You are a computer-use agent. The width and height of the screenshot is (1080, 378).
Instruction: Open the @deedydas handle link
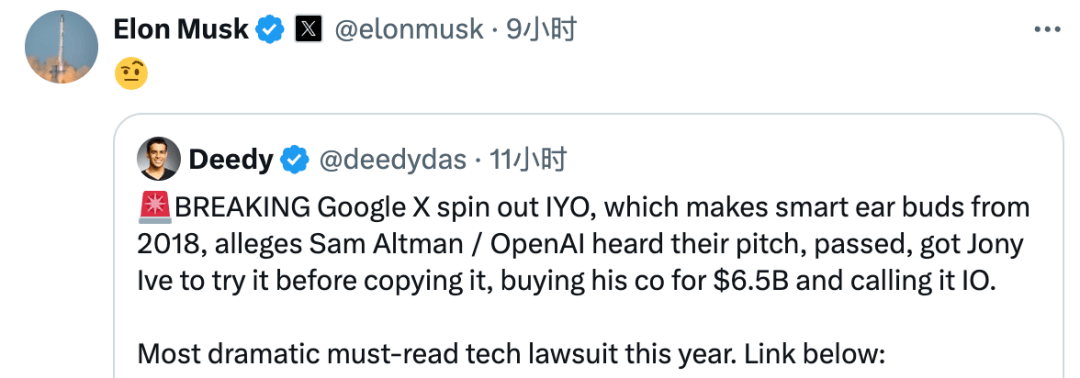(x=392, y=160)
